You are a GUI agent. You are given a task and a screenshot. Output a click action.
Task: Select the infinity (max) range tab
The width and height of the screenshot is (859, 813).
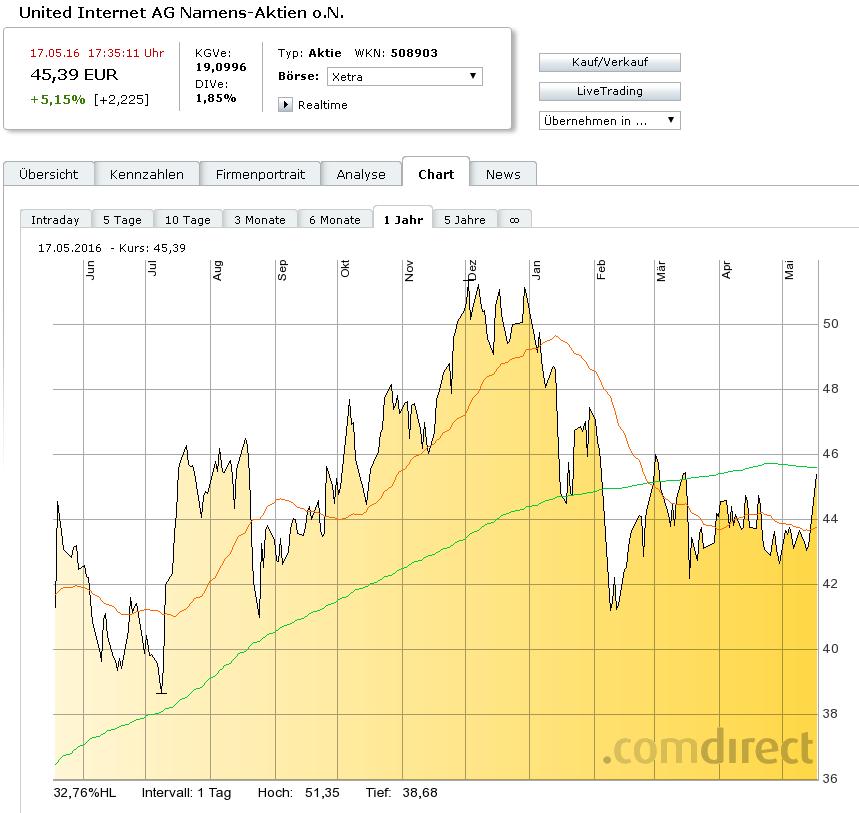(x=514, y=220)
